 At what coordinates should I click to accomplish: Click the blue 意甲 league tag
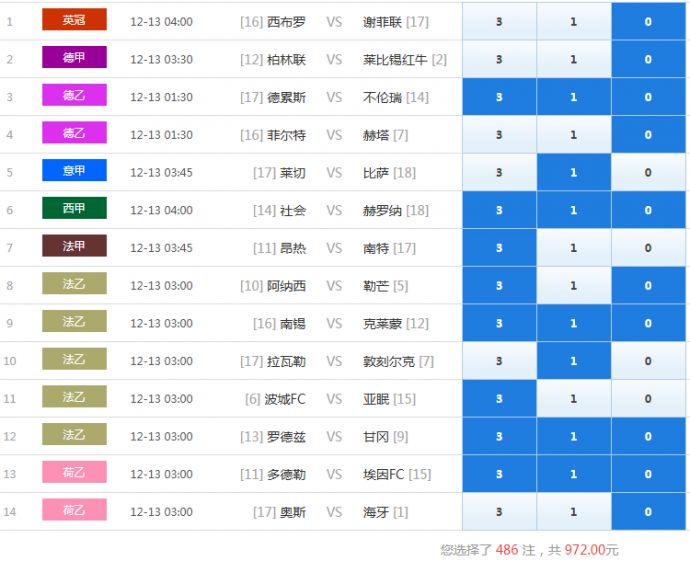coord(74,171)
